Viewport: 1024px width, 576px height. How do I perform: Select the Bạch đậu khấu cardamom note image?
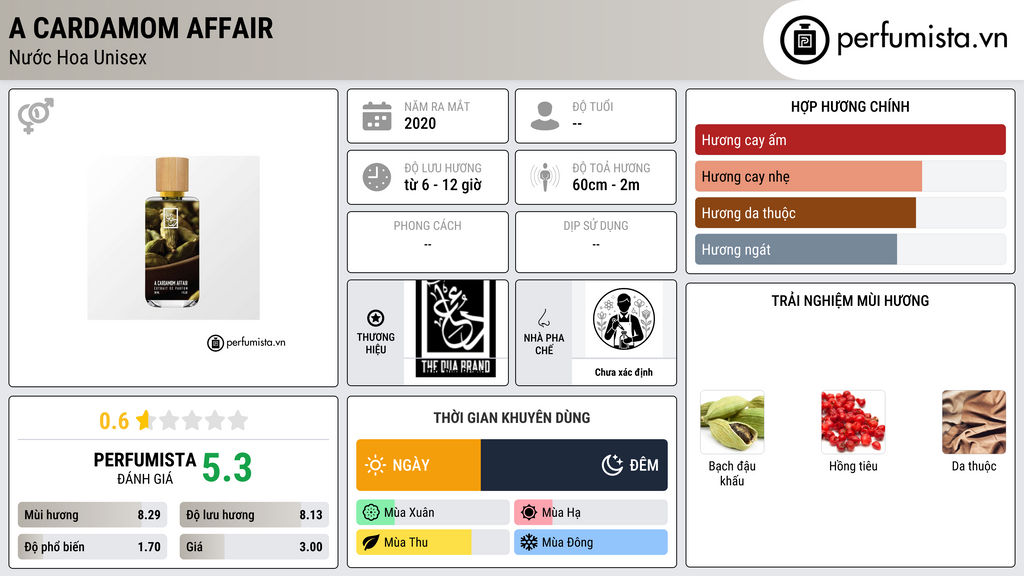coord(732,423)
